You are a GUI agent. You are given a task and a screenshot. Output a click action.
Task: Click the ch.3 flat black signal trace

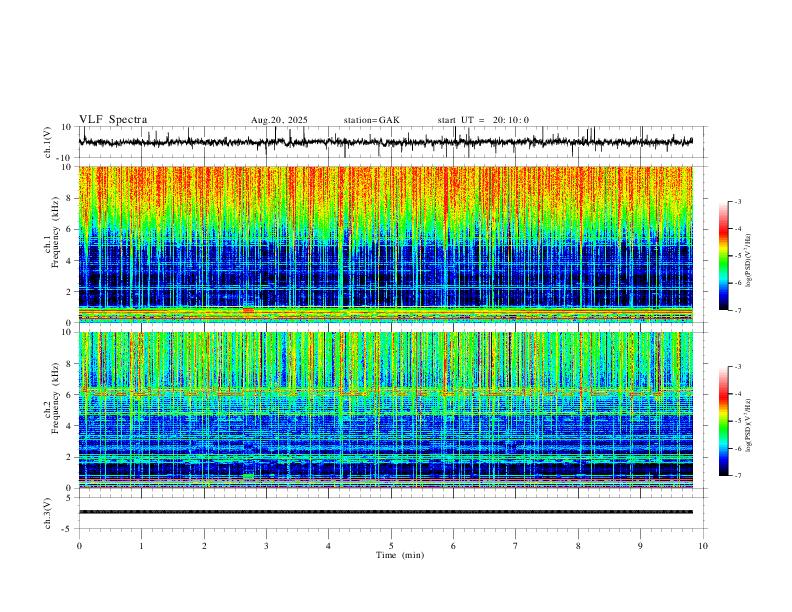[385, 512]
